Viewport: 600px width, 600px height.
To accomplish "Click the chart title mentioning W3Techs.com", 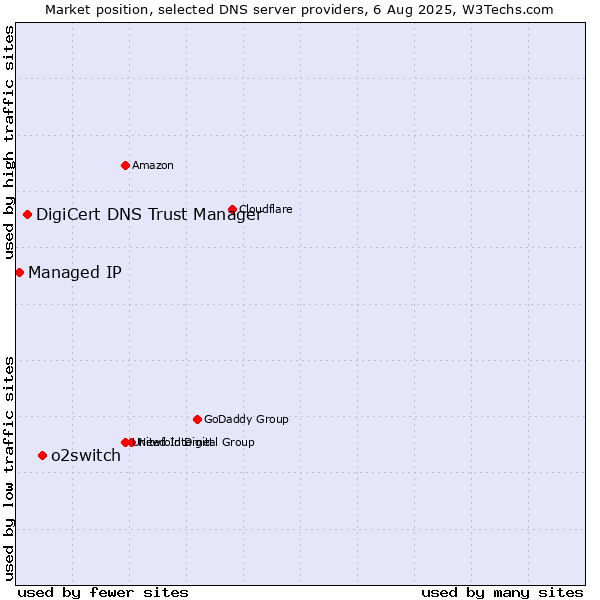I will pyautogui.click(x=299, y=10).
